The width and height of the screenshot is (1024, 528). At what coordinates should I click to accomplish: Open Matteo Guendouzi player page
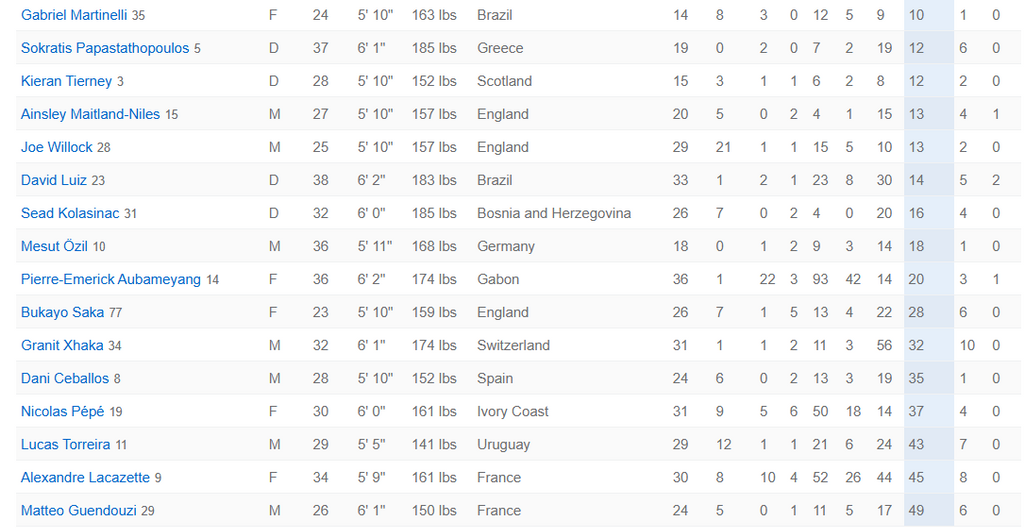pyautogui.click(x=78, y=510)
